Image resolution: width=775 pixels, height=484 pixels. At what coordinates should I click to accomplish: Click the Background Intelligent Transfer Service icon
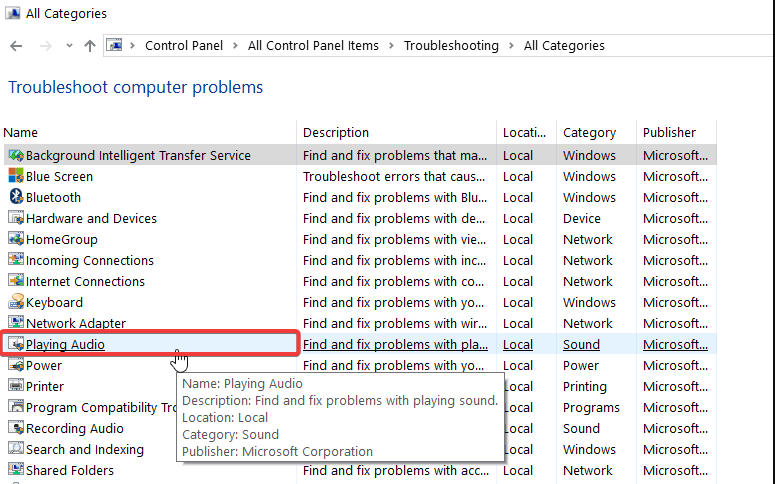[x=15, y=155]
